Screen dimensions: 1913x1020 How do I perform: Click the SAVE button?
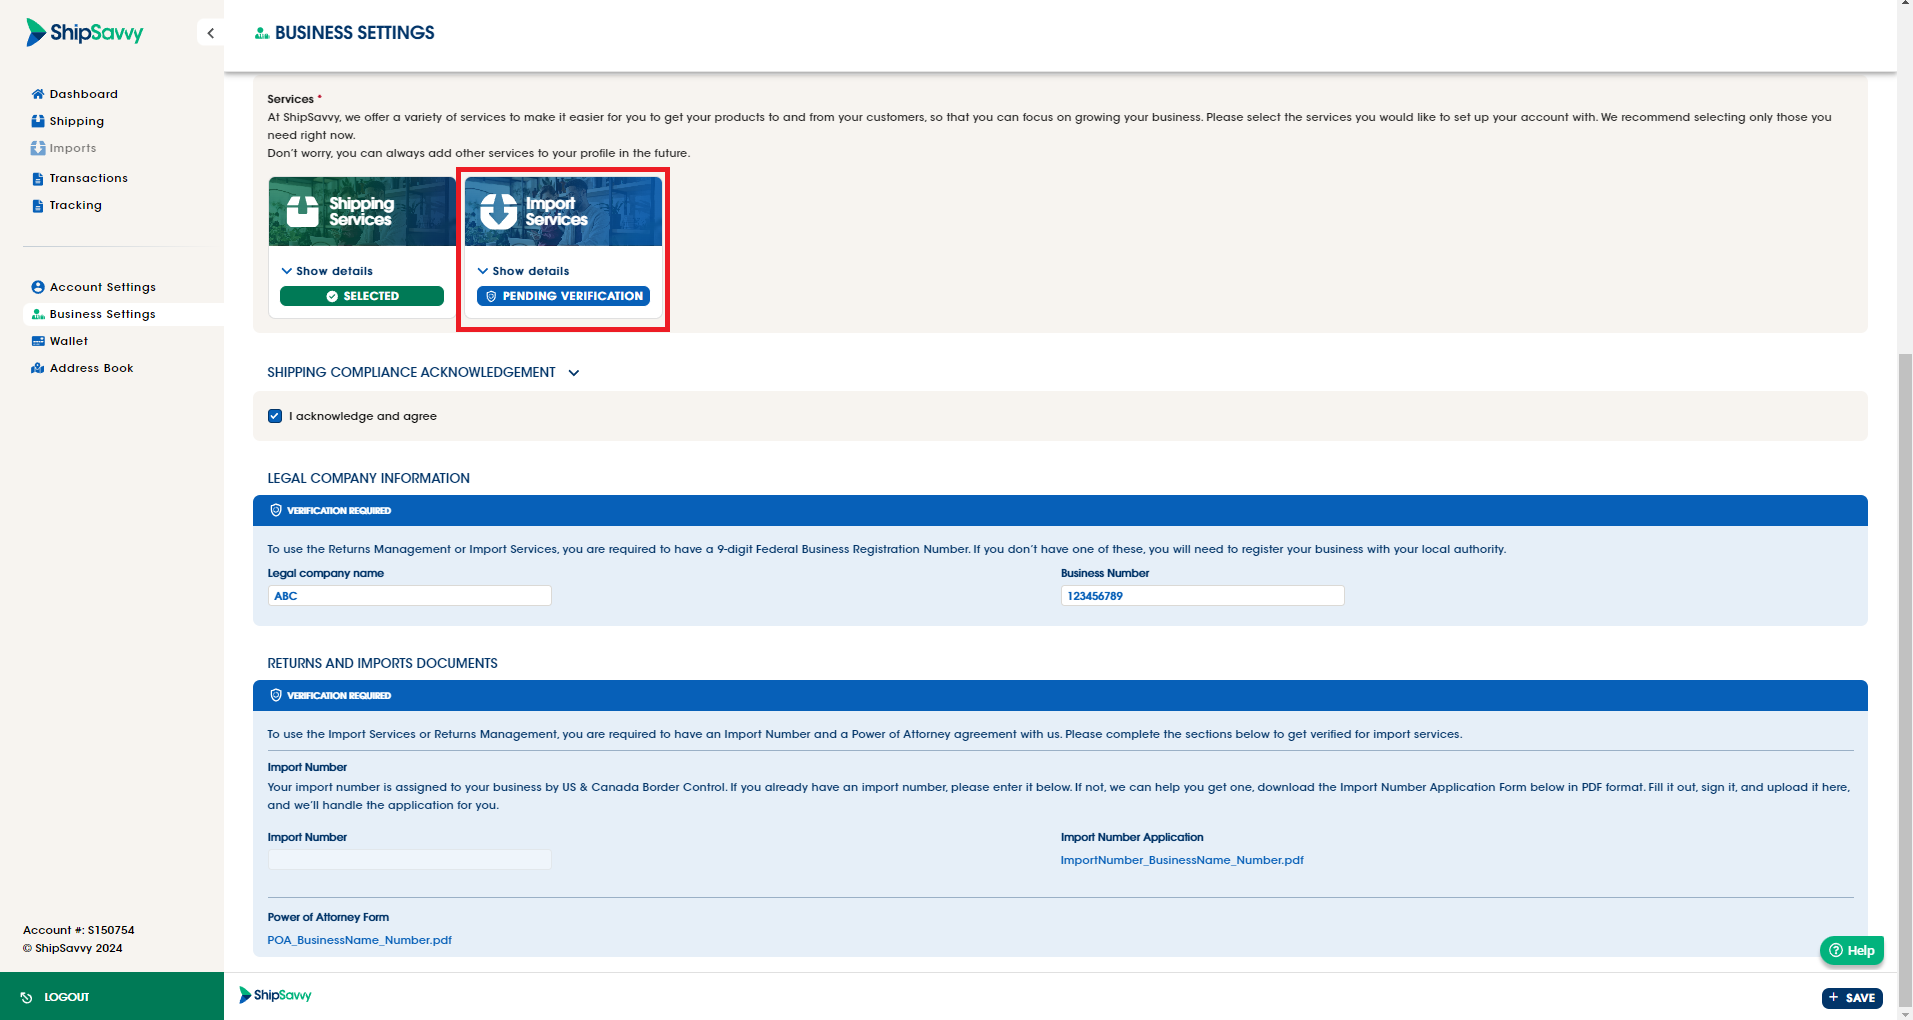click(1852, 998)
